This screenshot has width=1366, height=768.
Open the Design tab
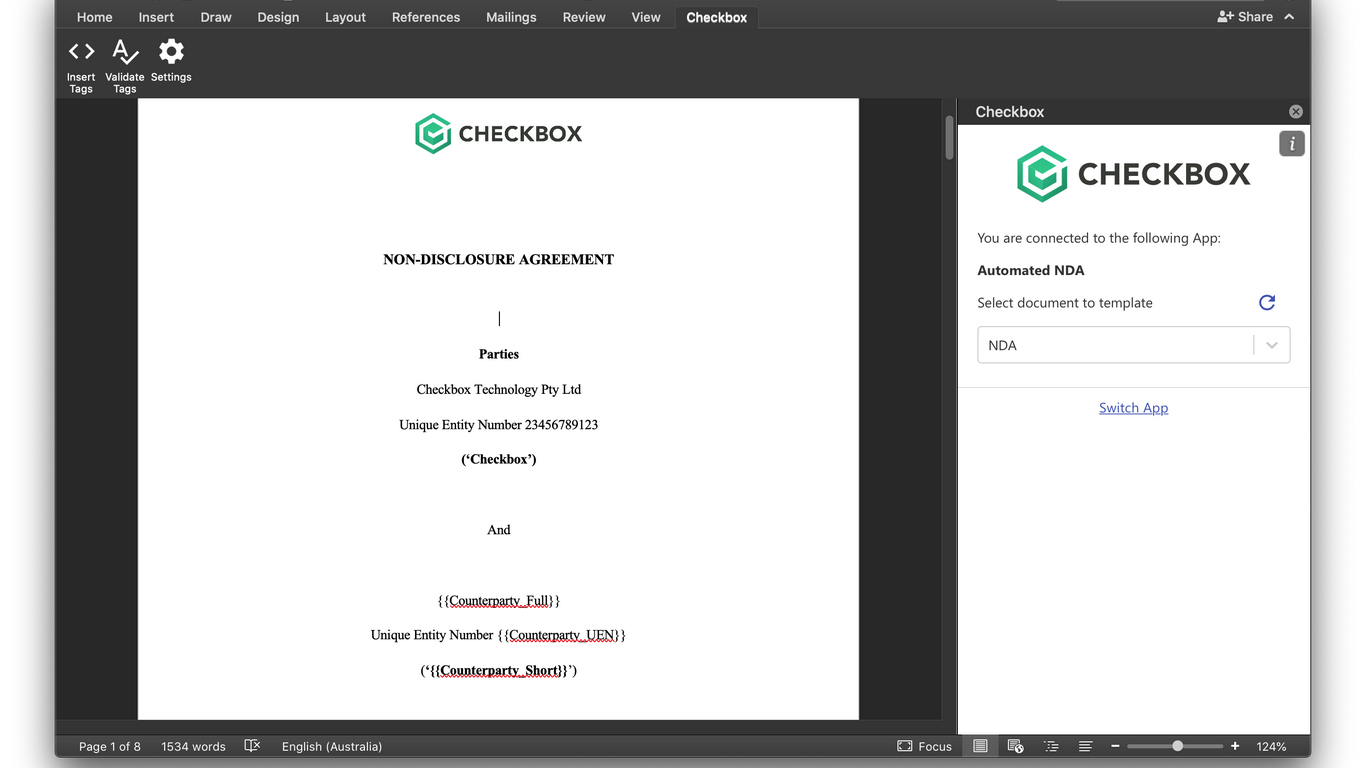(278, 17)
